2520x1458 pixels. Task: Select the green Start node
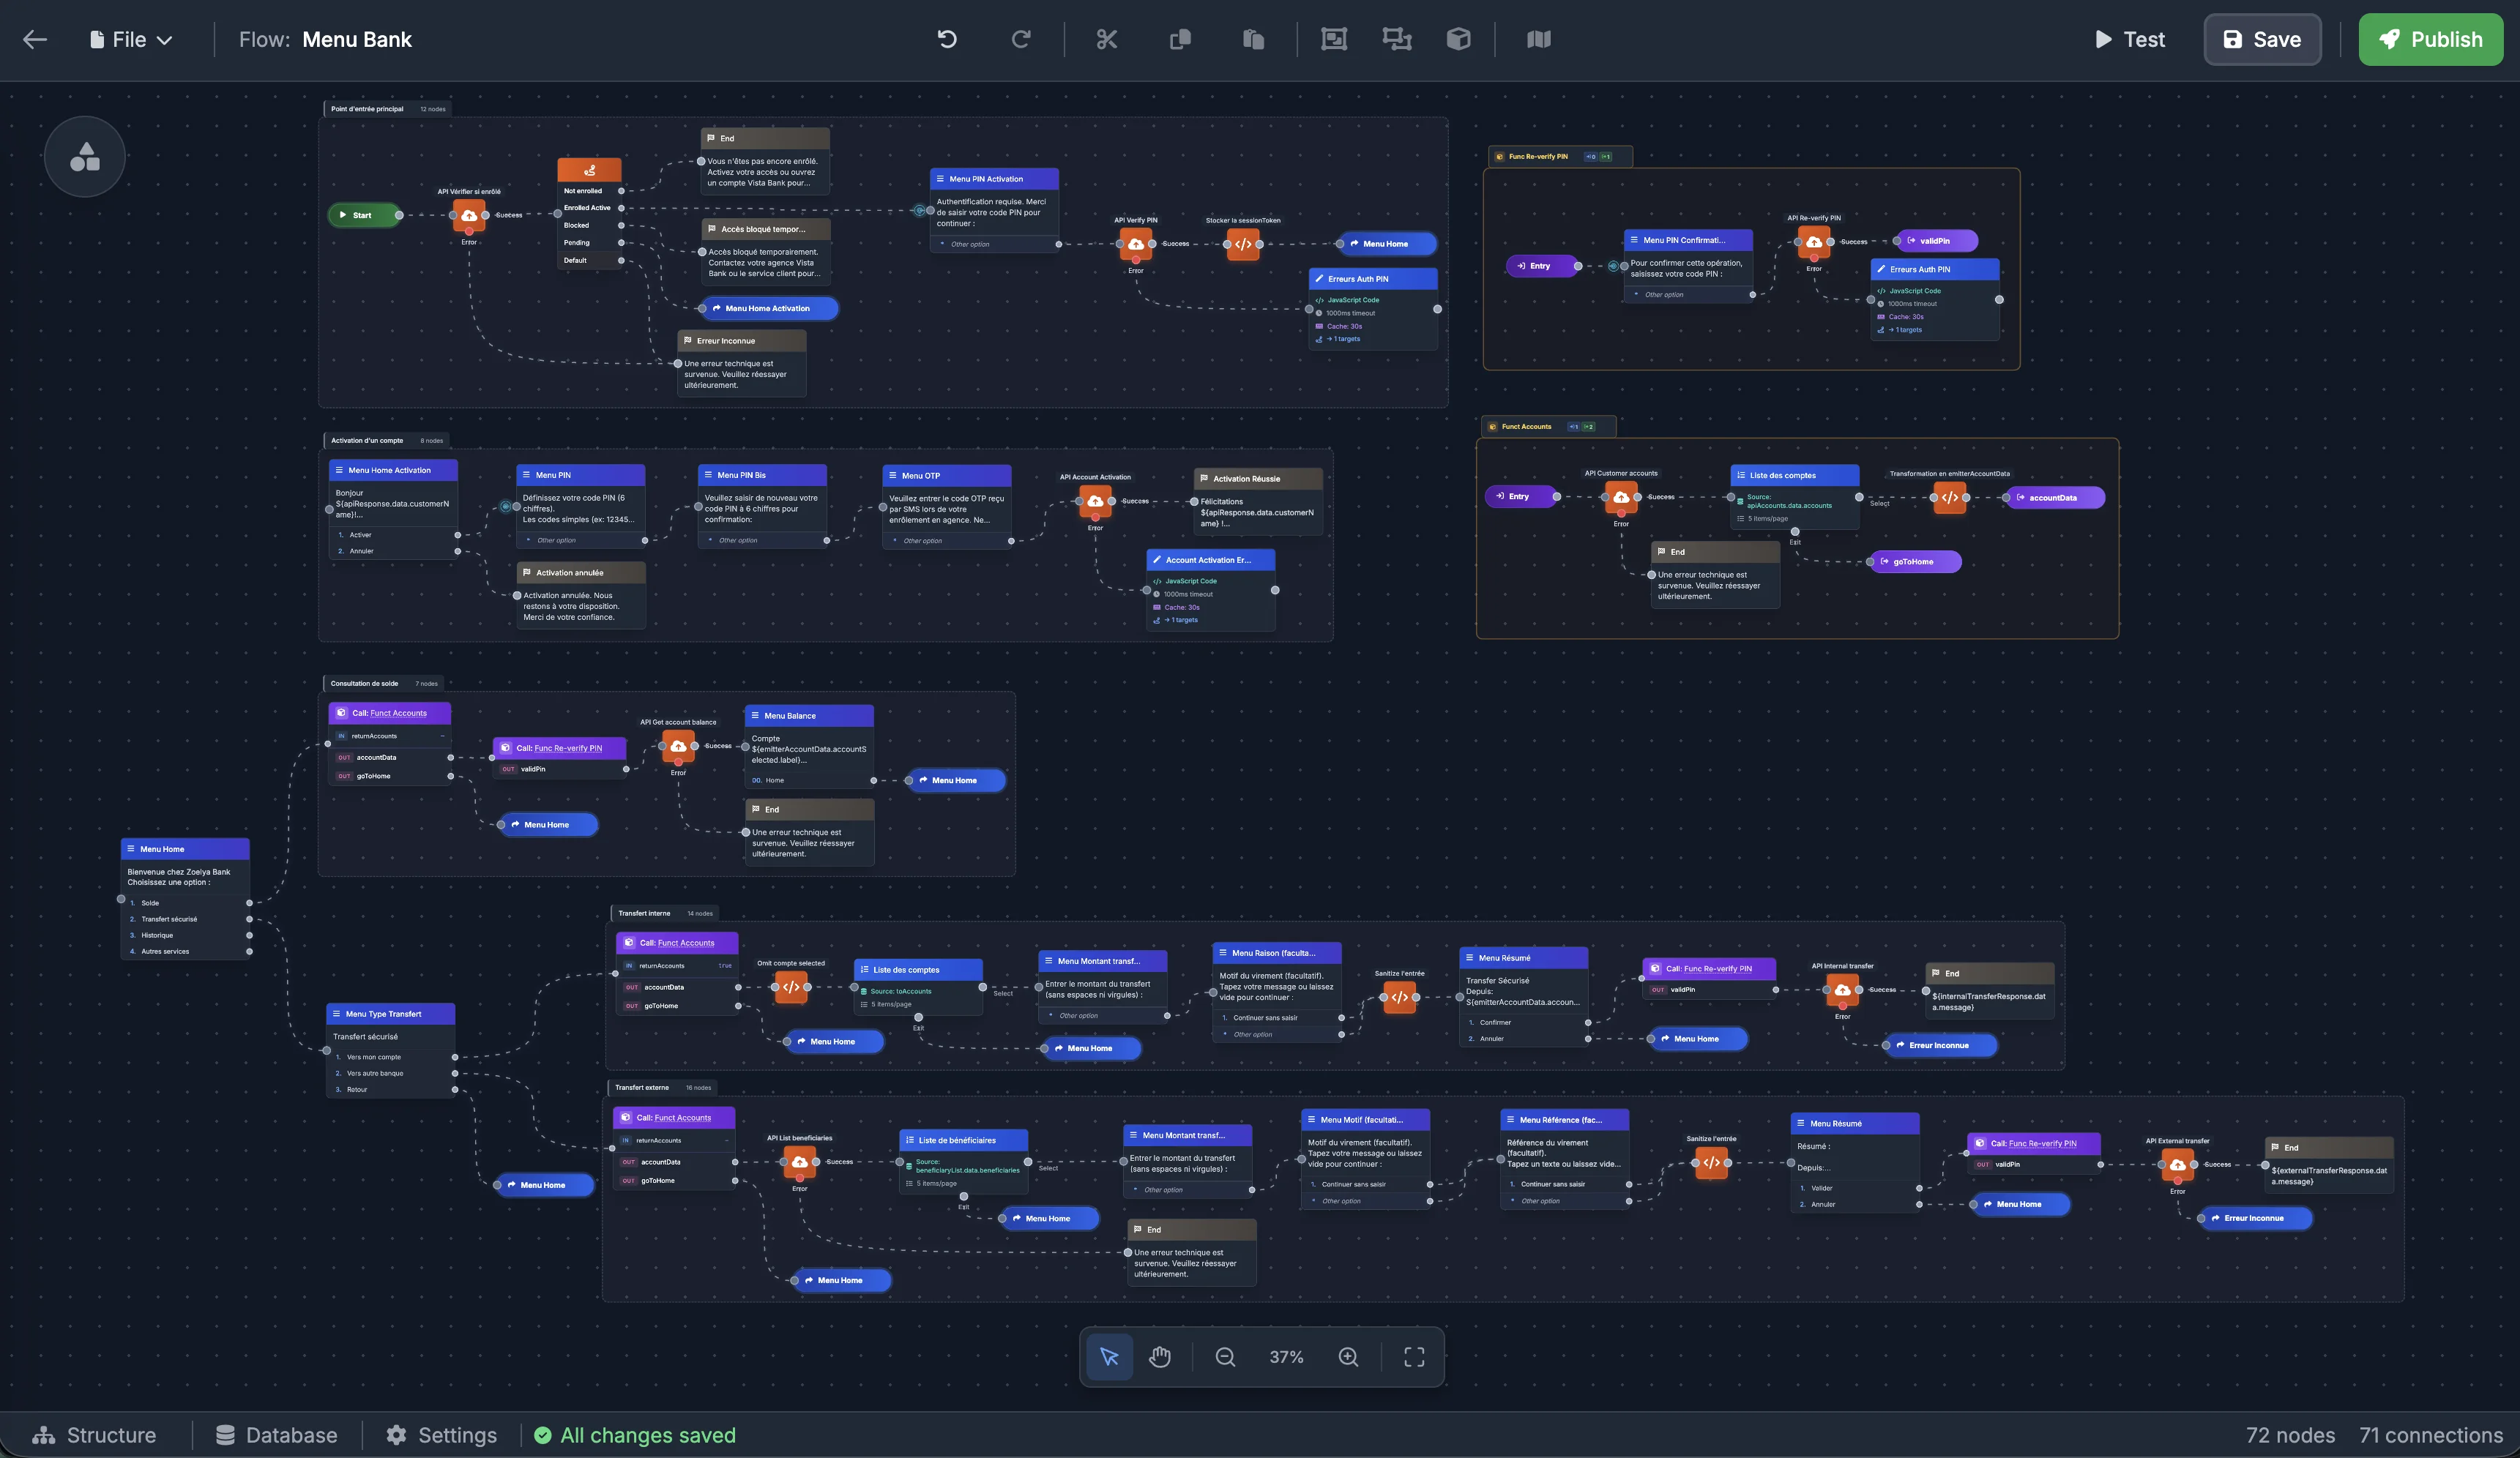[363, 215]
